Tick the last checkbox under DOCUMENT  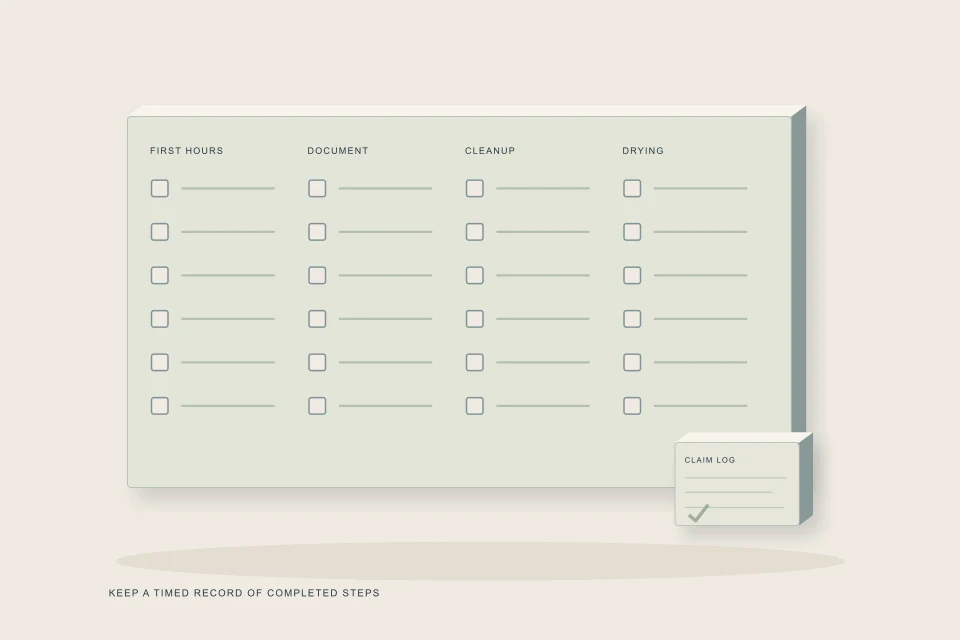click(317, 405)
